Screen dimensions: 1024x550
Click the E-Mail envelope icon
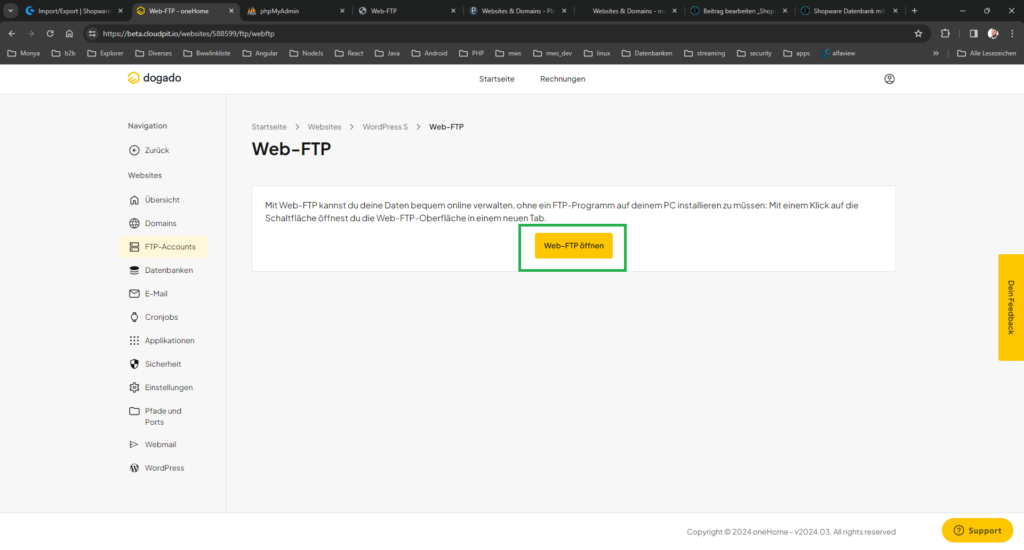coord(135,294)
